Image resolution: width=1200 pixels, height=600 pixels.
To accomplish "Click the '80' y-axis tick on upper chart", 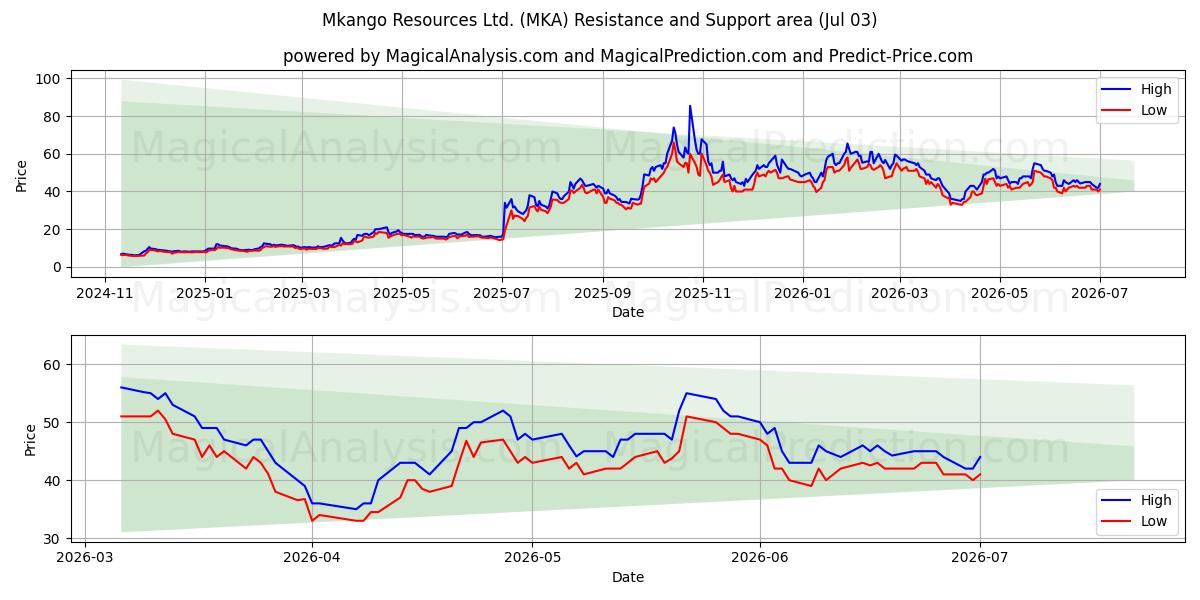I will [x=53, y=117].
